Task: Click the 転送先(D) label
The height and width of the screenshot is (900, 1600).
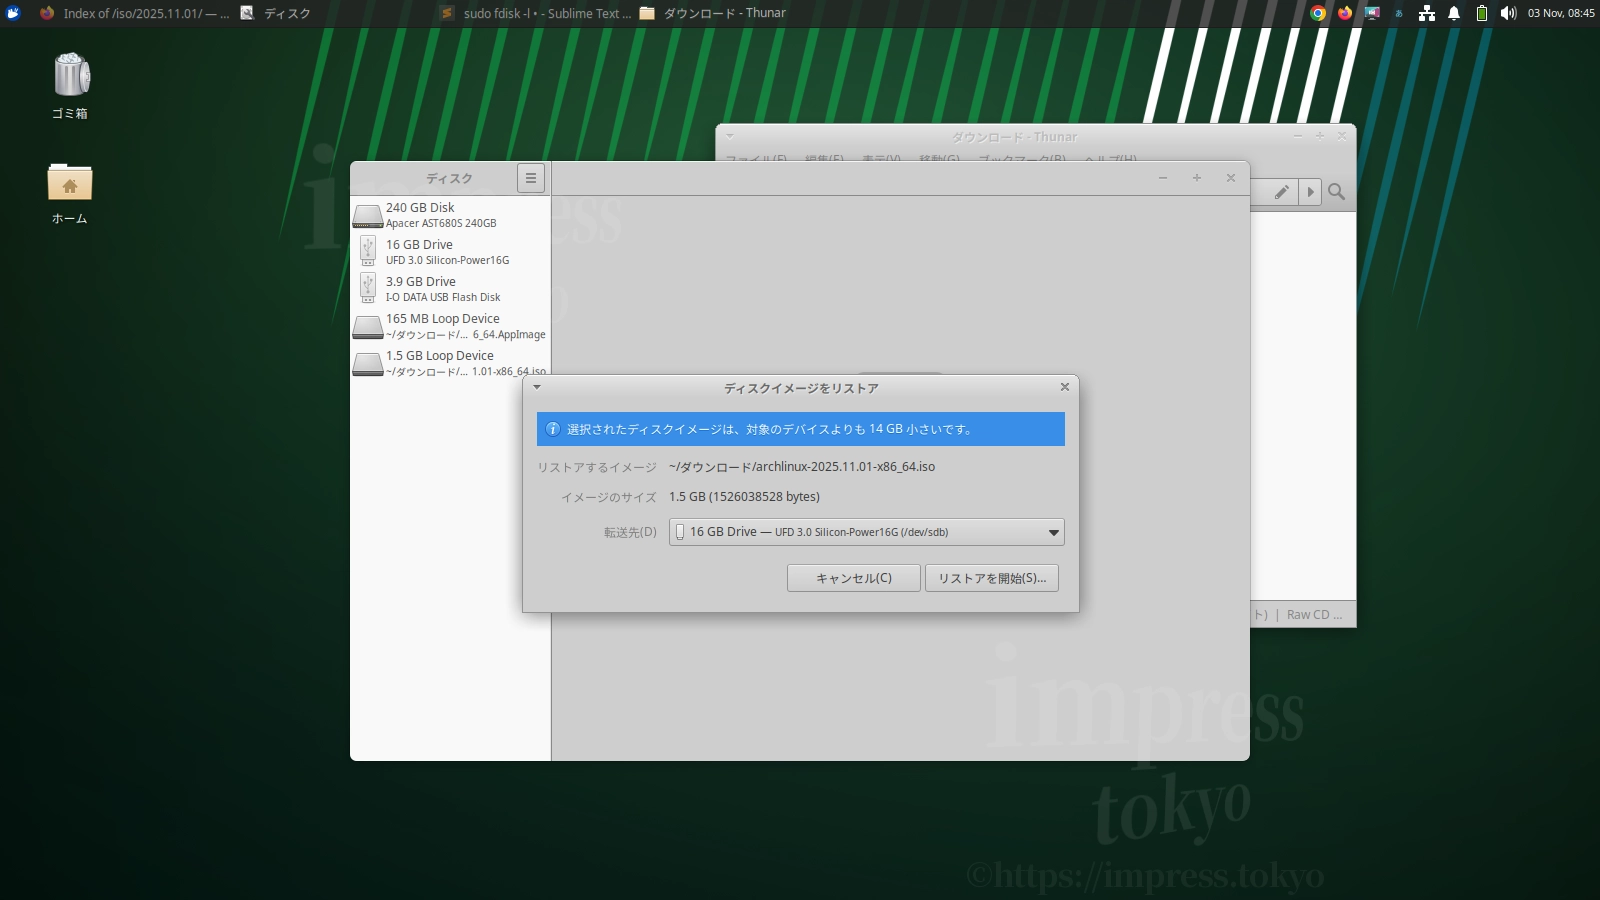Action: 630,532
